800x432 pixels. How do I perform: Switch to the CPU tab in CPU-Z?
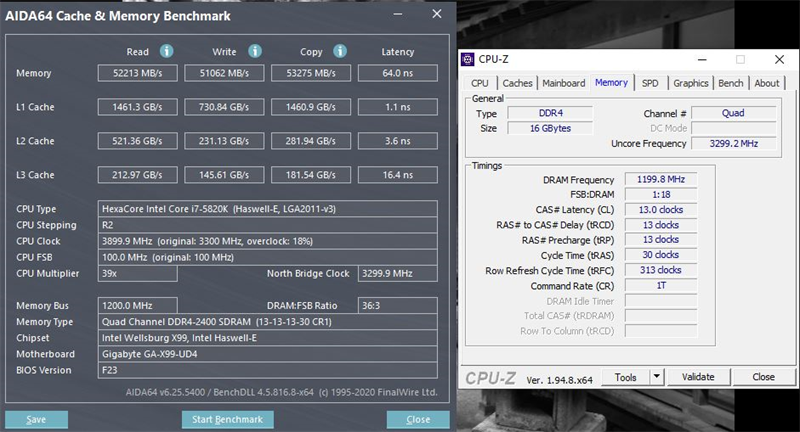pos(480,83)
